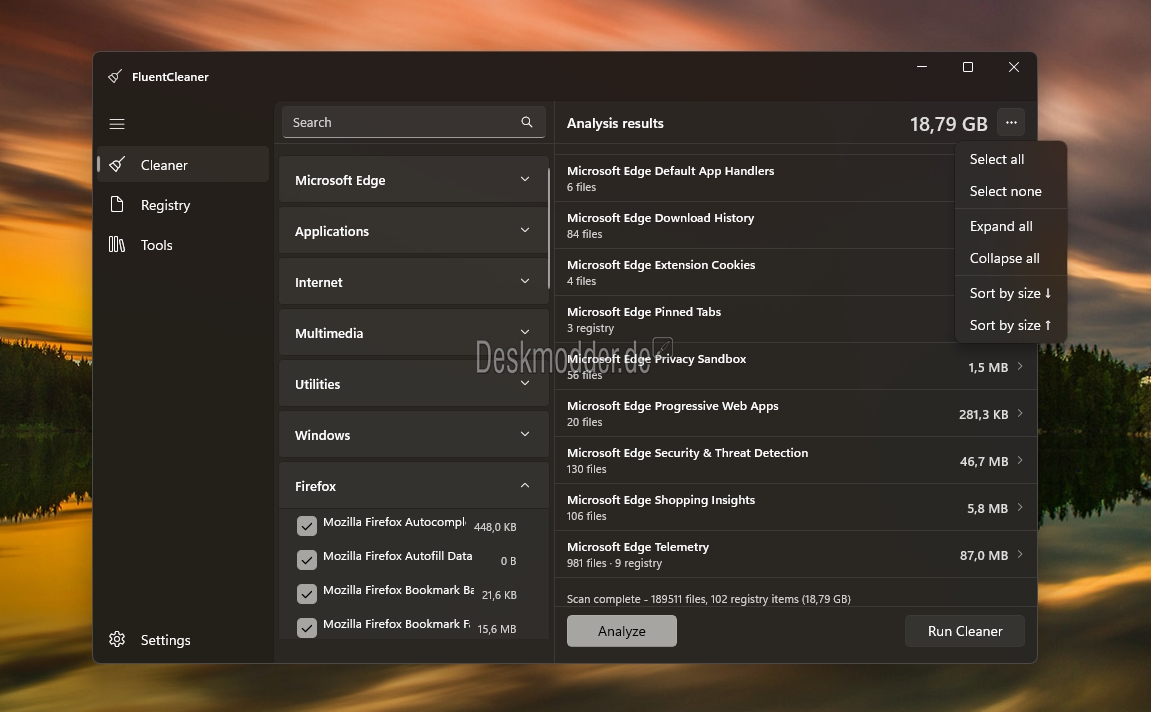Viewport: 1151px width, 712px height.
Task: Click the Cleaner broom icon in sidebar
Action: (118, 165)
